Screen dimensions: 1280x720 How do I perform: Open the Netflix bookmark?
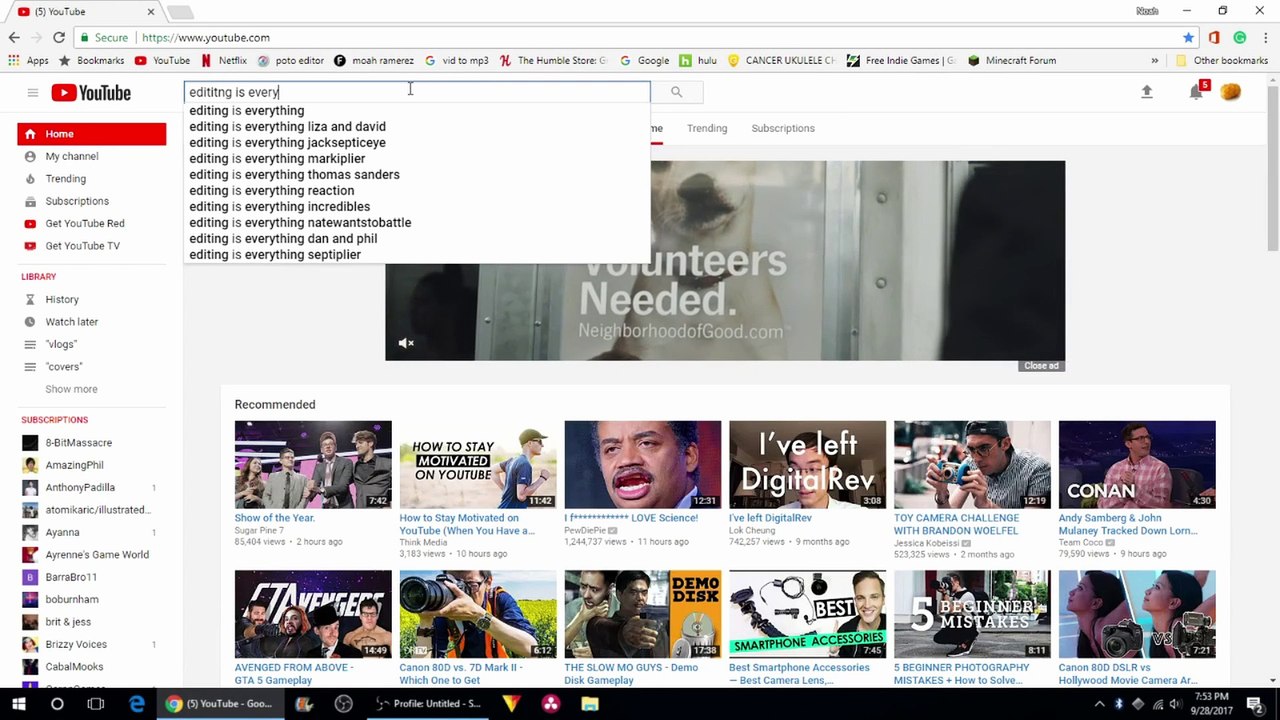pyautogui.click(x=224, y=60)
